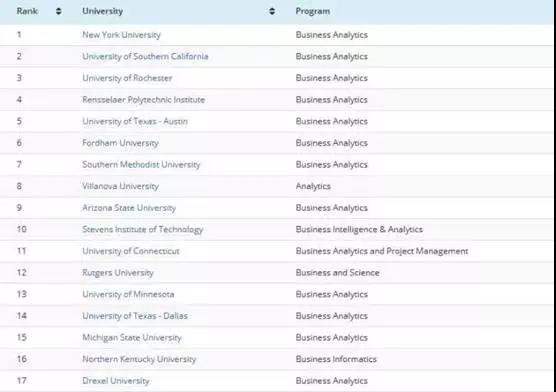Open Rutgers University link

click(x=118, y=273)
